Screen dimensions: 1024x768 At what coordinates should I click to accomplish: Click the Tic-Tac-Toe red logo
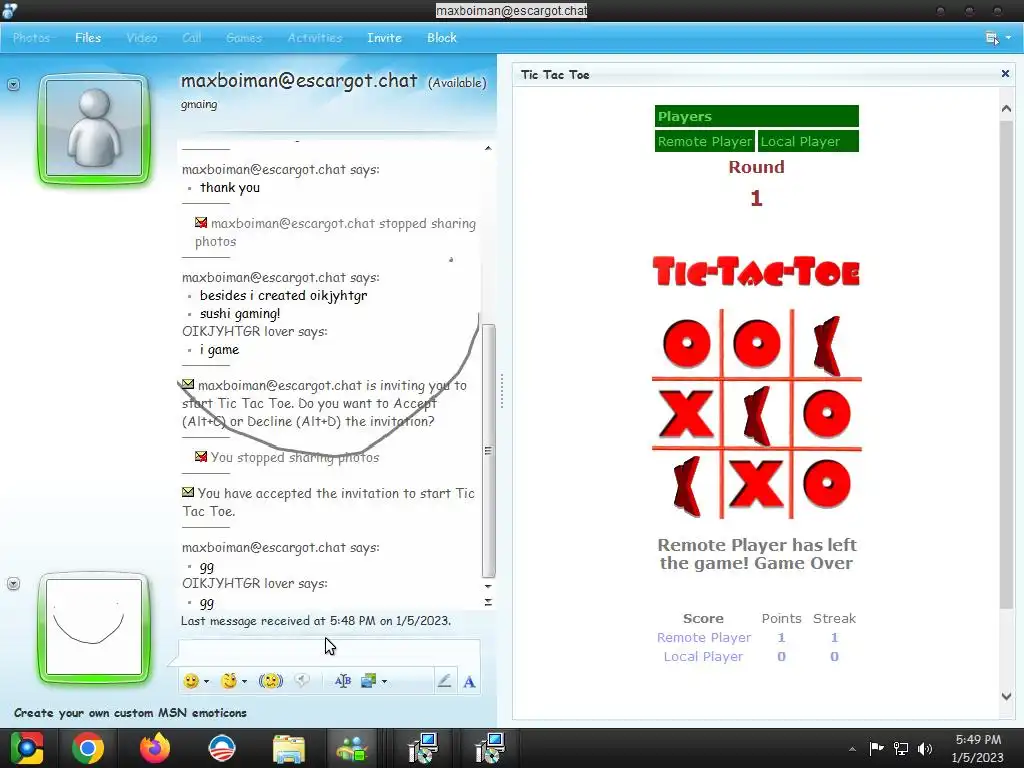[756, 272]
